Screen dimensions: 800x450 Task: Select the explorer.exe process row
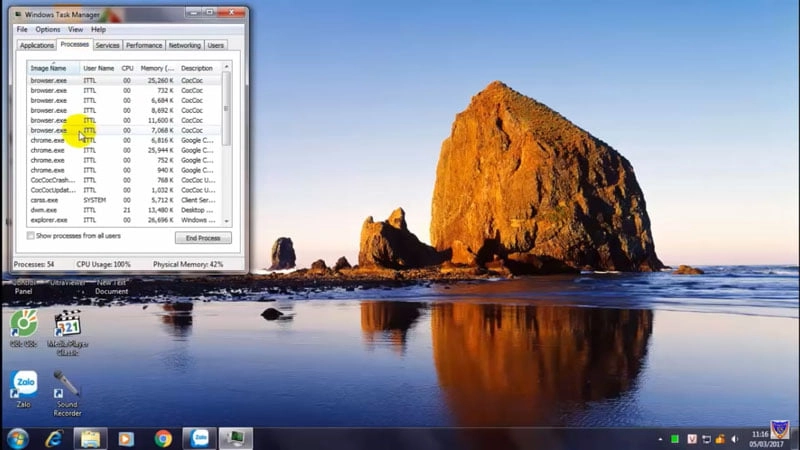[x=124, y=220]
